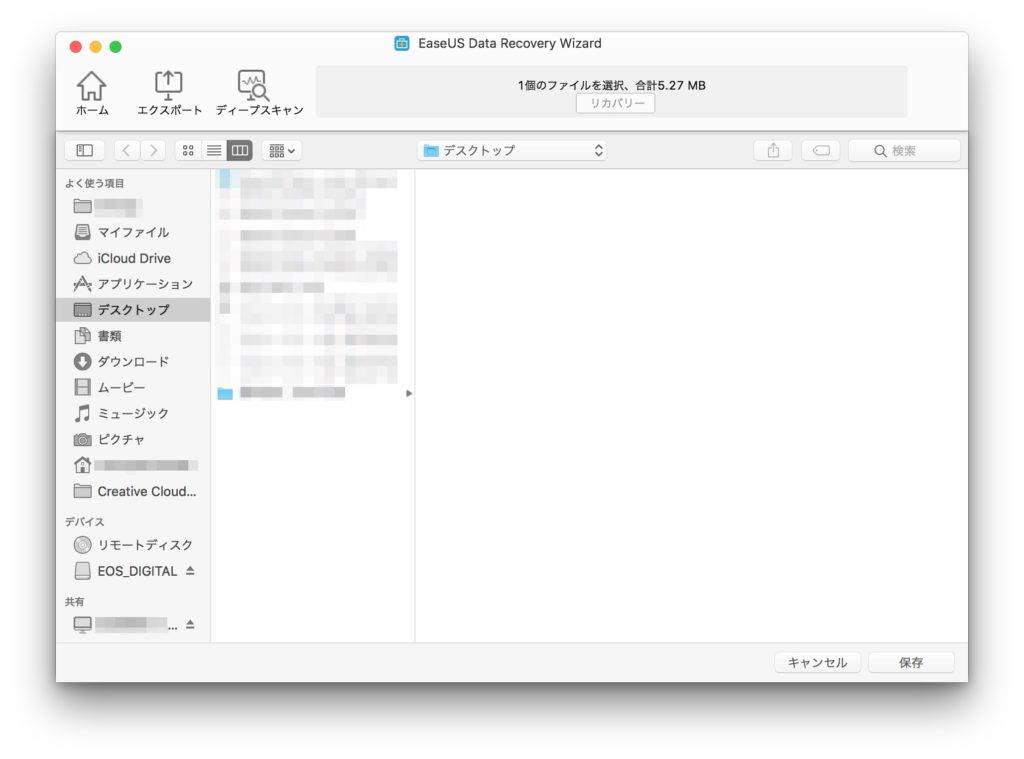The width and height of the screenshot is (1024, 759).
Task: Click the share toolbar button
Action: [773, 151]
